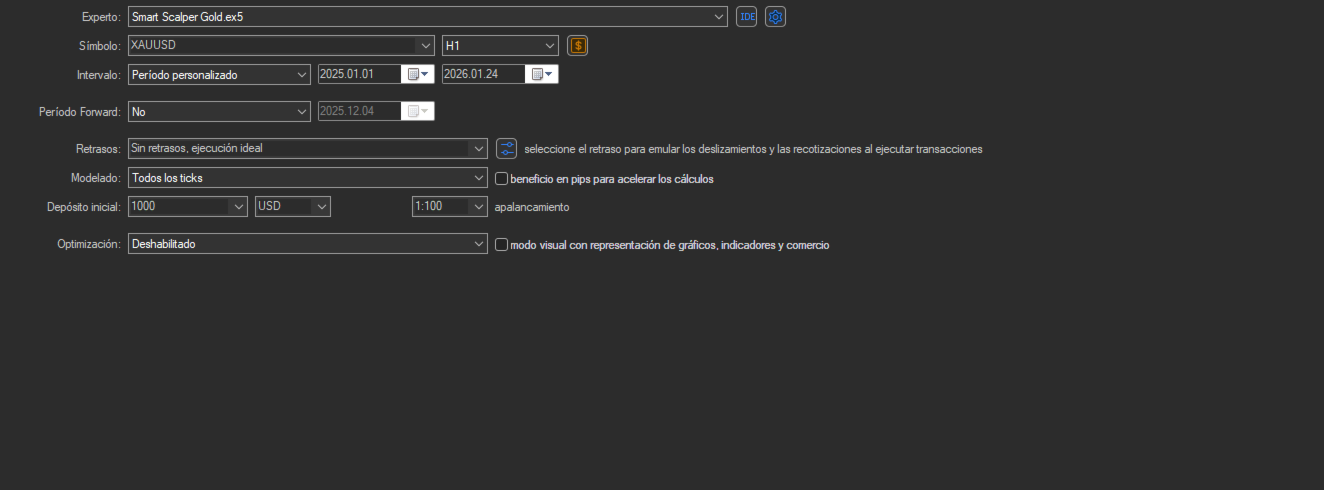Open symbol specification dollar icon
This screenshot has height=490, width=1324.
pyautogui.click(x=577, y=45)
